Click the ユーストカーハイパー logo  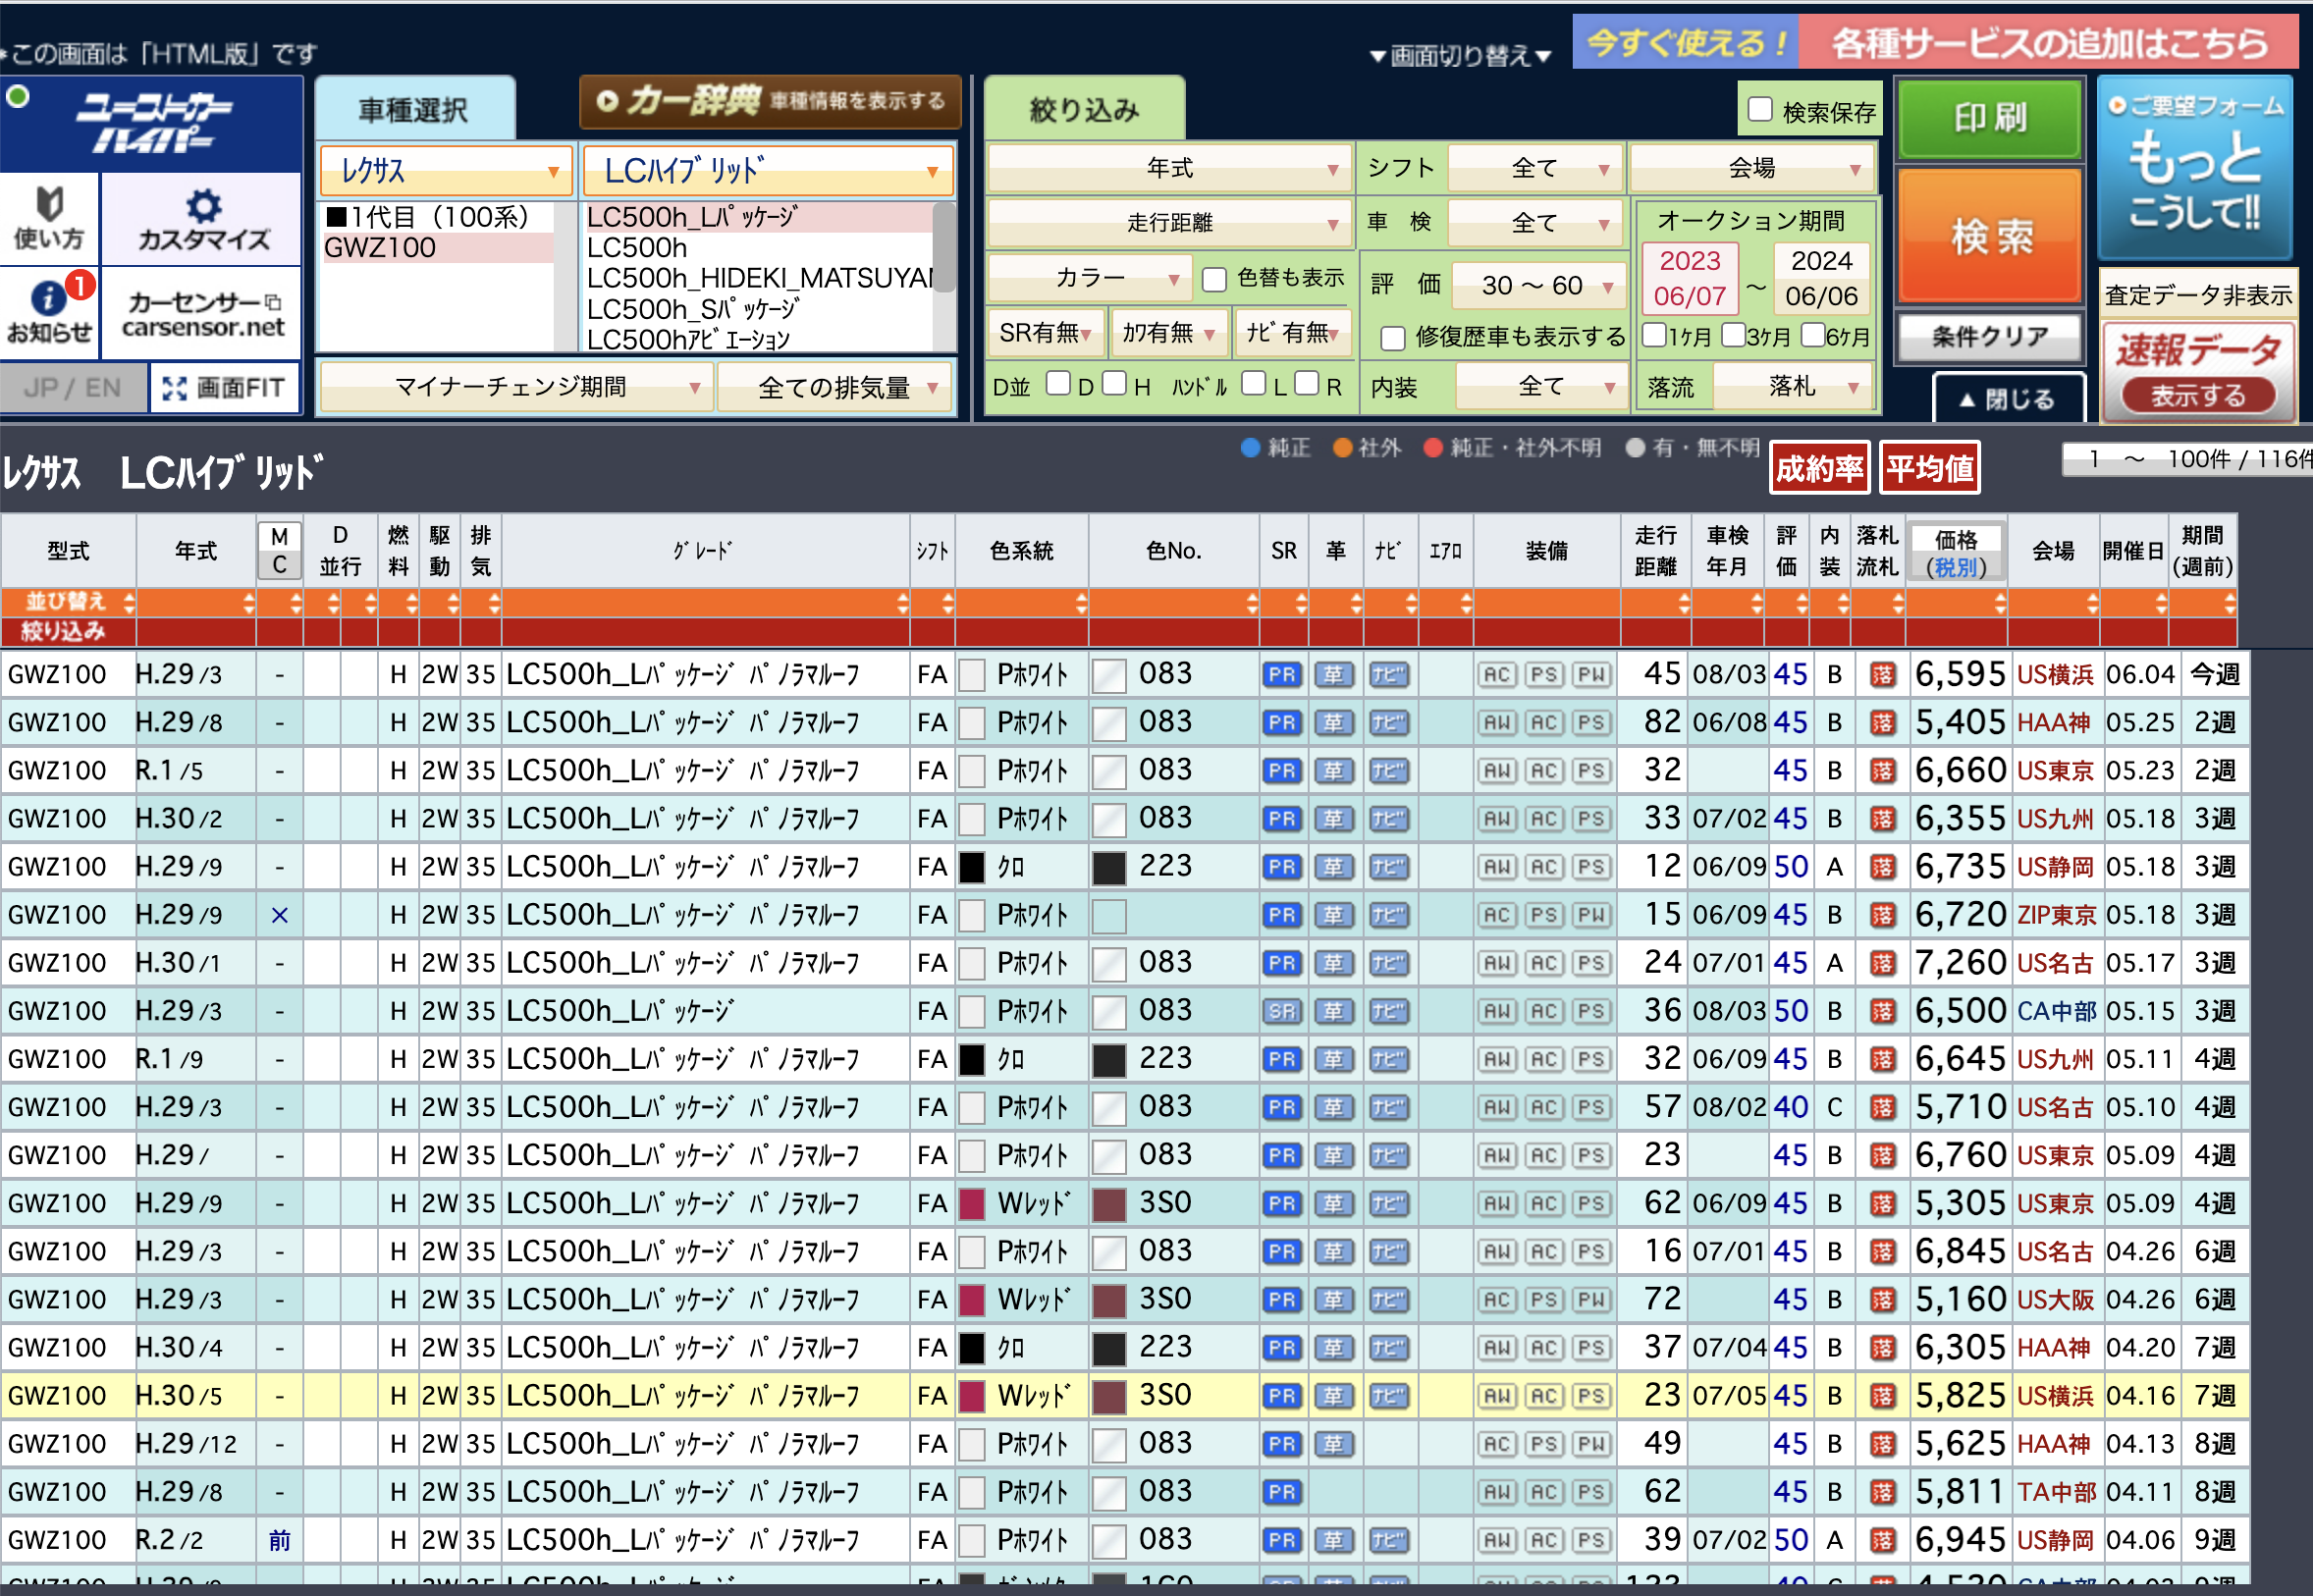tap(152, 124)
